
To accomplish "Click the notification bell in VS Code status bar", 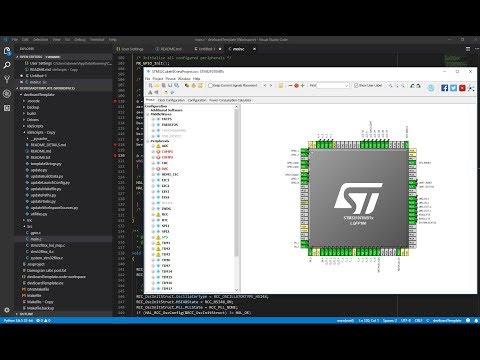I will (x=476, y=320).
